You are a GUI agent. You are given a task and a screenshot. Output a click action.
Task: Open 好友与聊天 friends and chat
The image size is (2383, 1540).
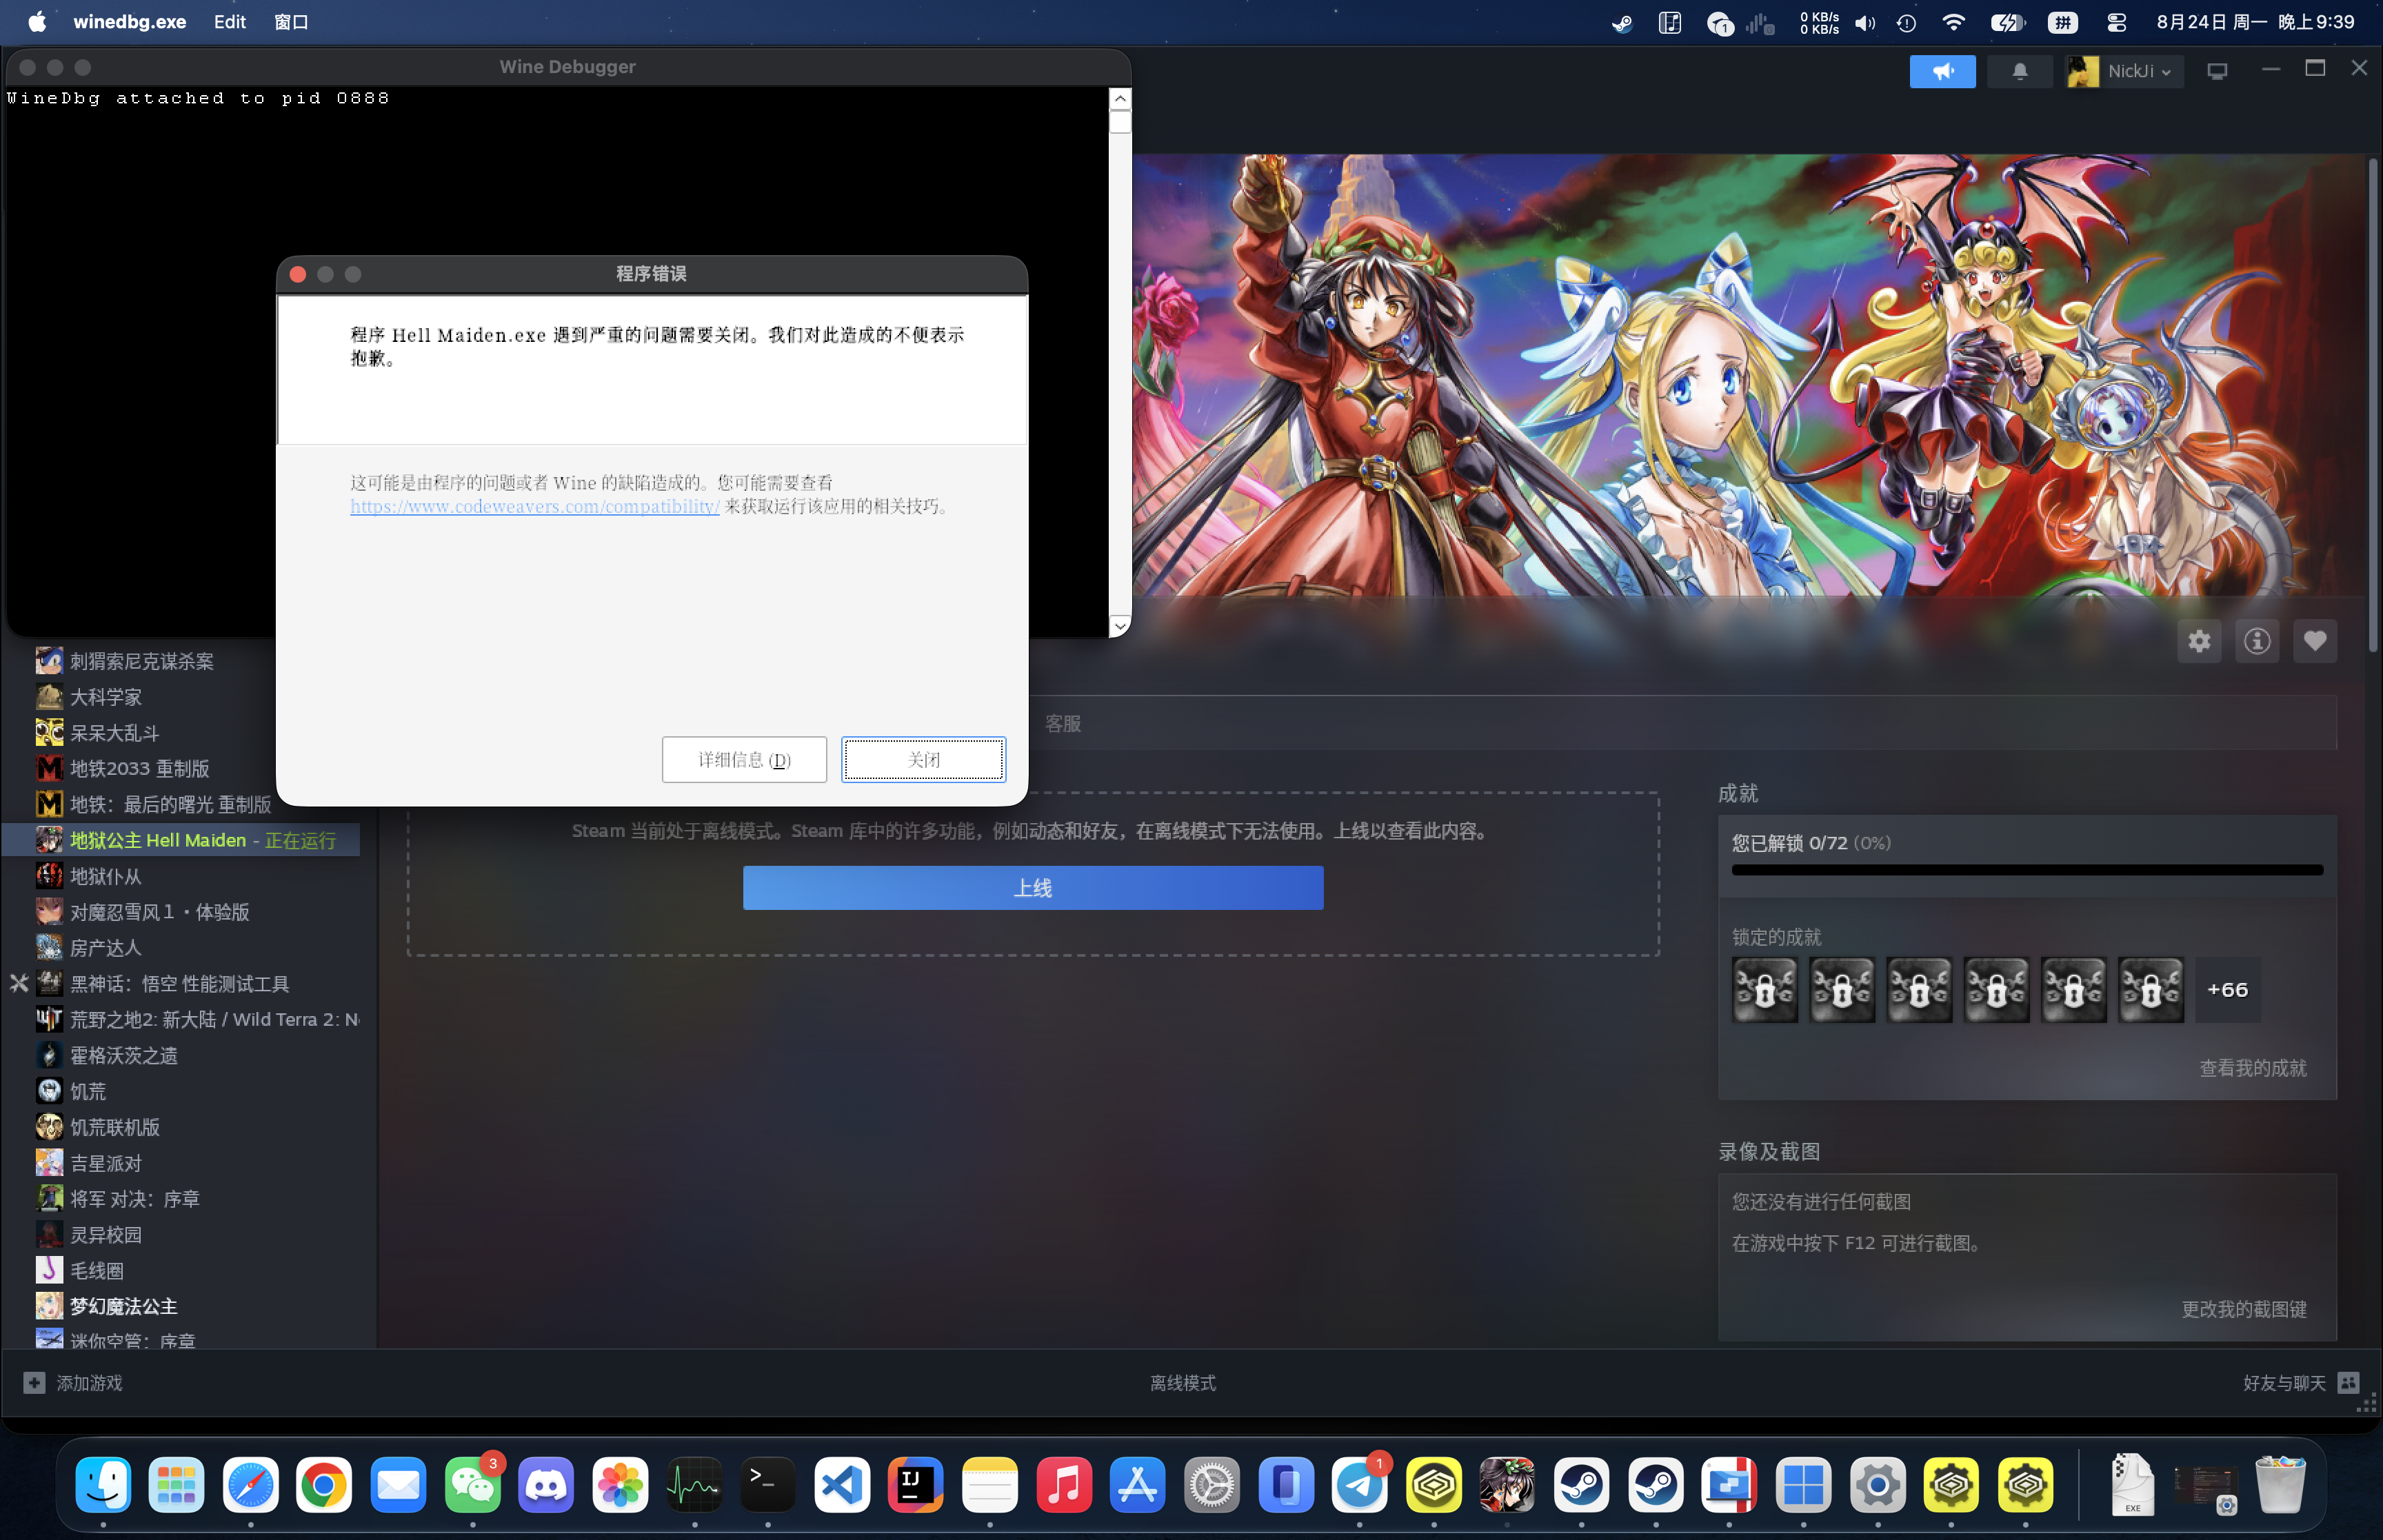pyautogui.click(x=2300, y=1383)
